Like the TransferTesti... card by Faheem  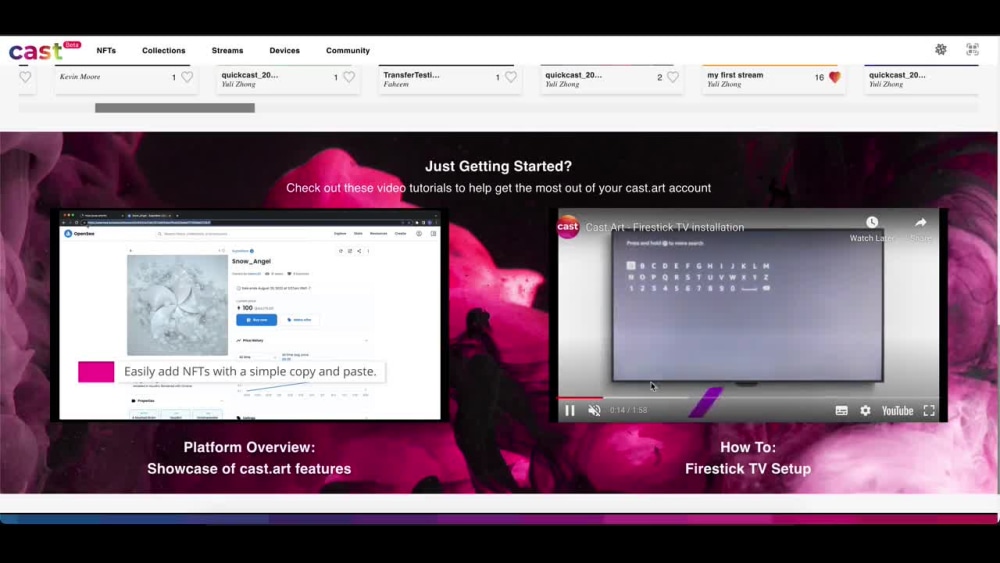pos(511,77)
